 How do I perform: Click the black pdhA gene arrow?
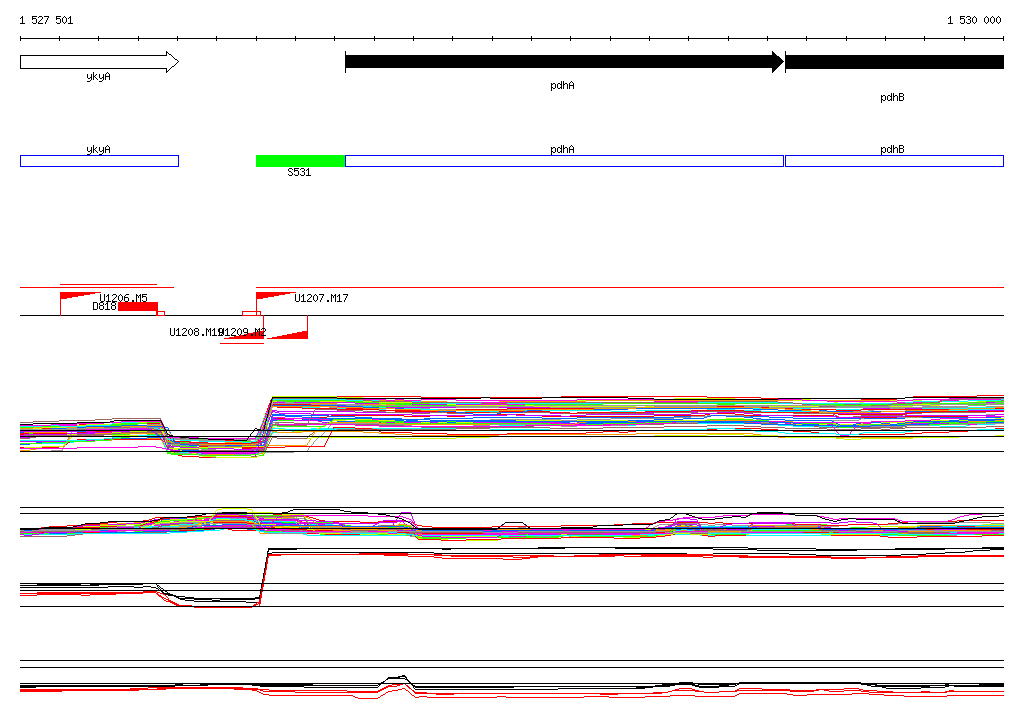click(x=564, y=62)
